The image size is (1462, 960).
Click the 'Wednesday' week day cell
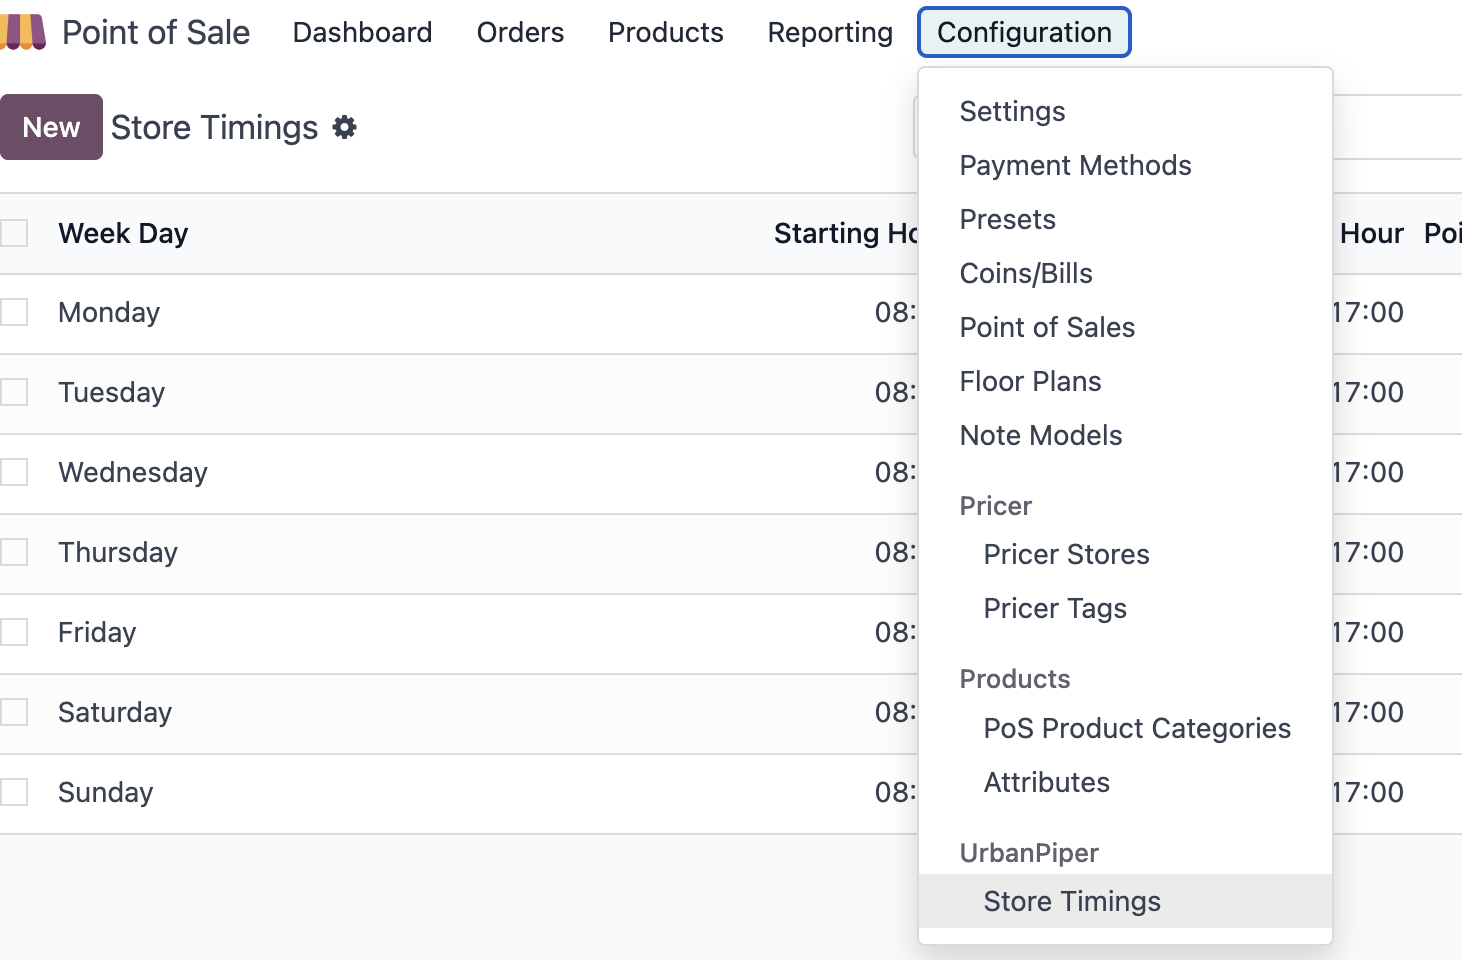point(133,472)
